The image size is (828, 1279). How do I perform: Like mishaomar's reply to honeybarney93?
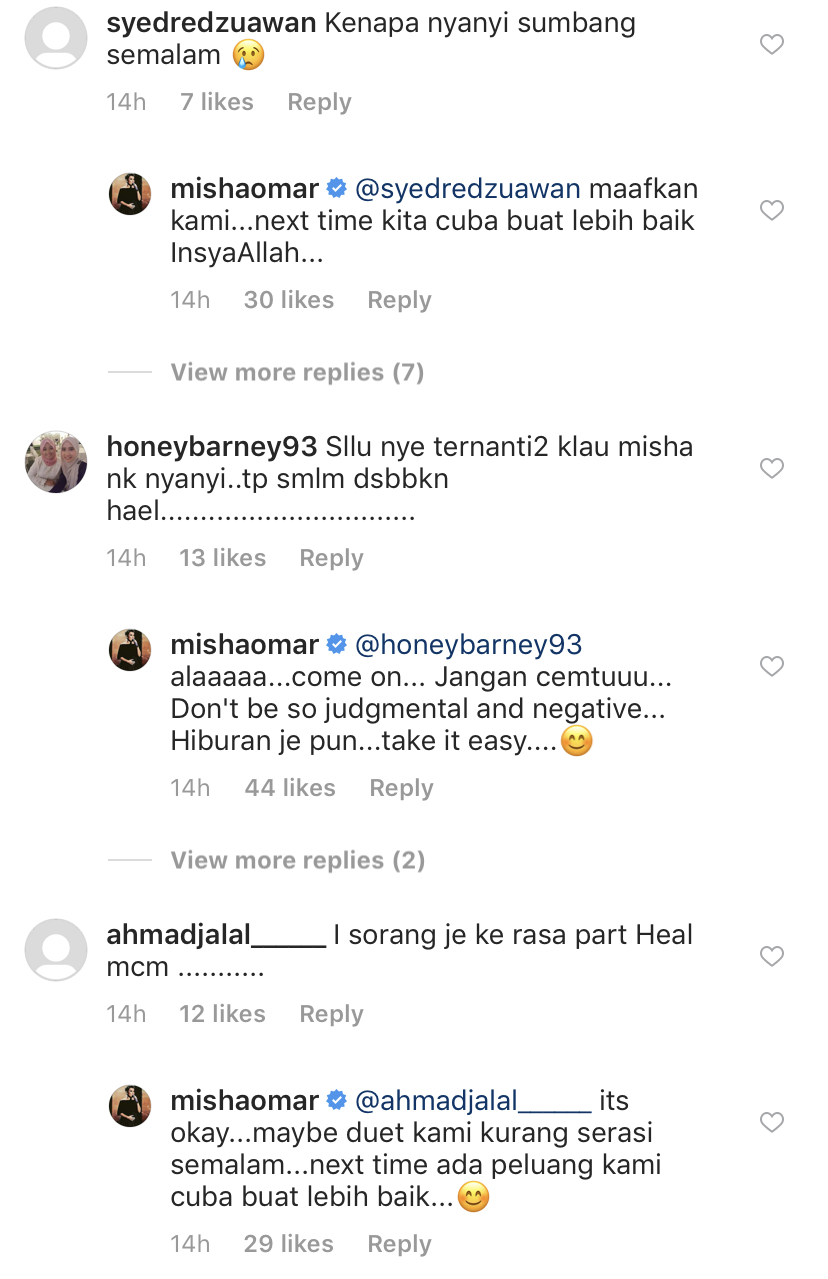[x=771, y=667]
